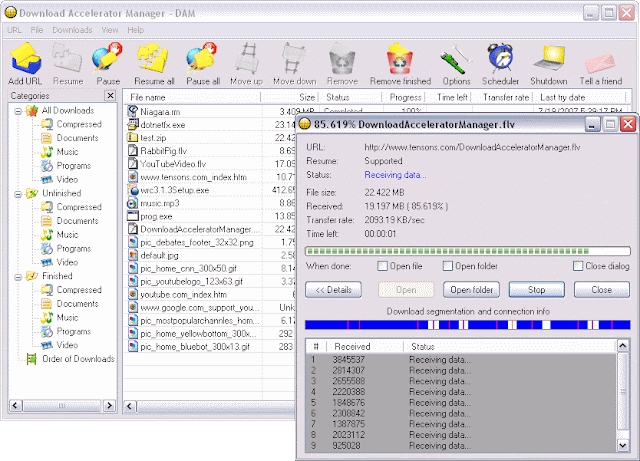Click the Open folder button
The width and height of the screenshot is (640, 461).
click(x=471, y=290)
